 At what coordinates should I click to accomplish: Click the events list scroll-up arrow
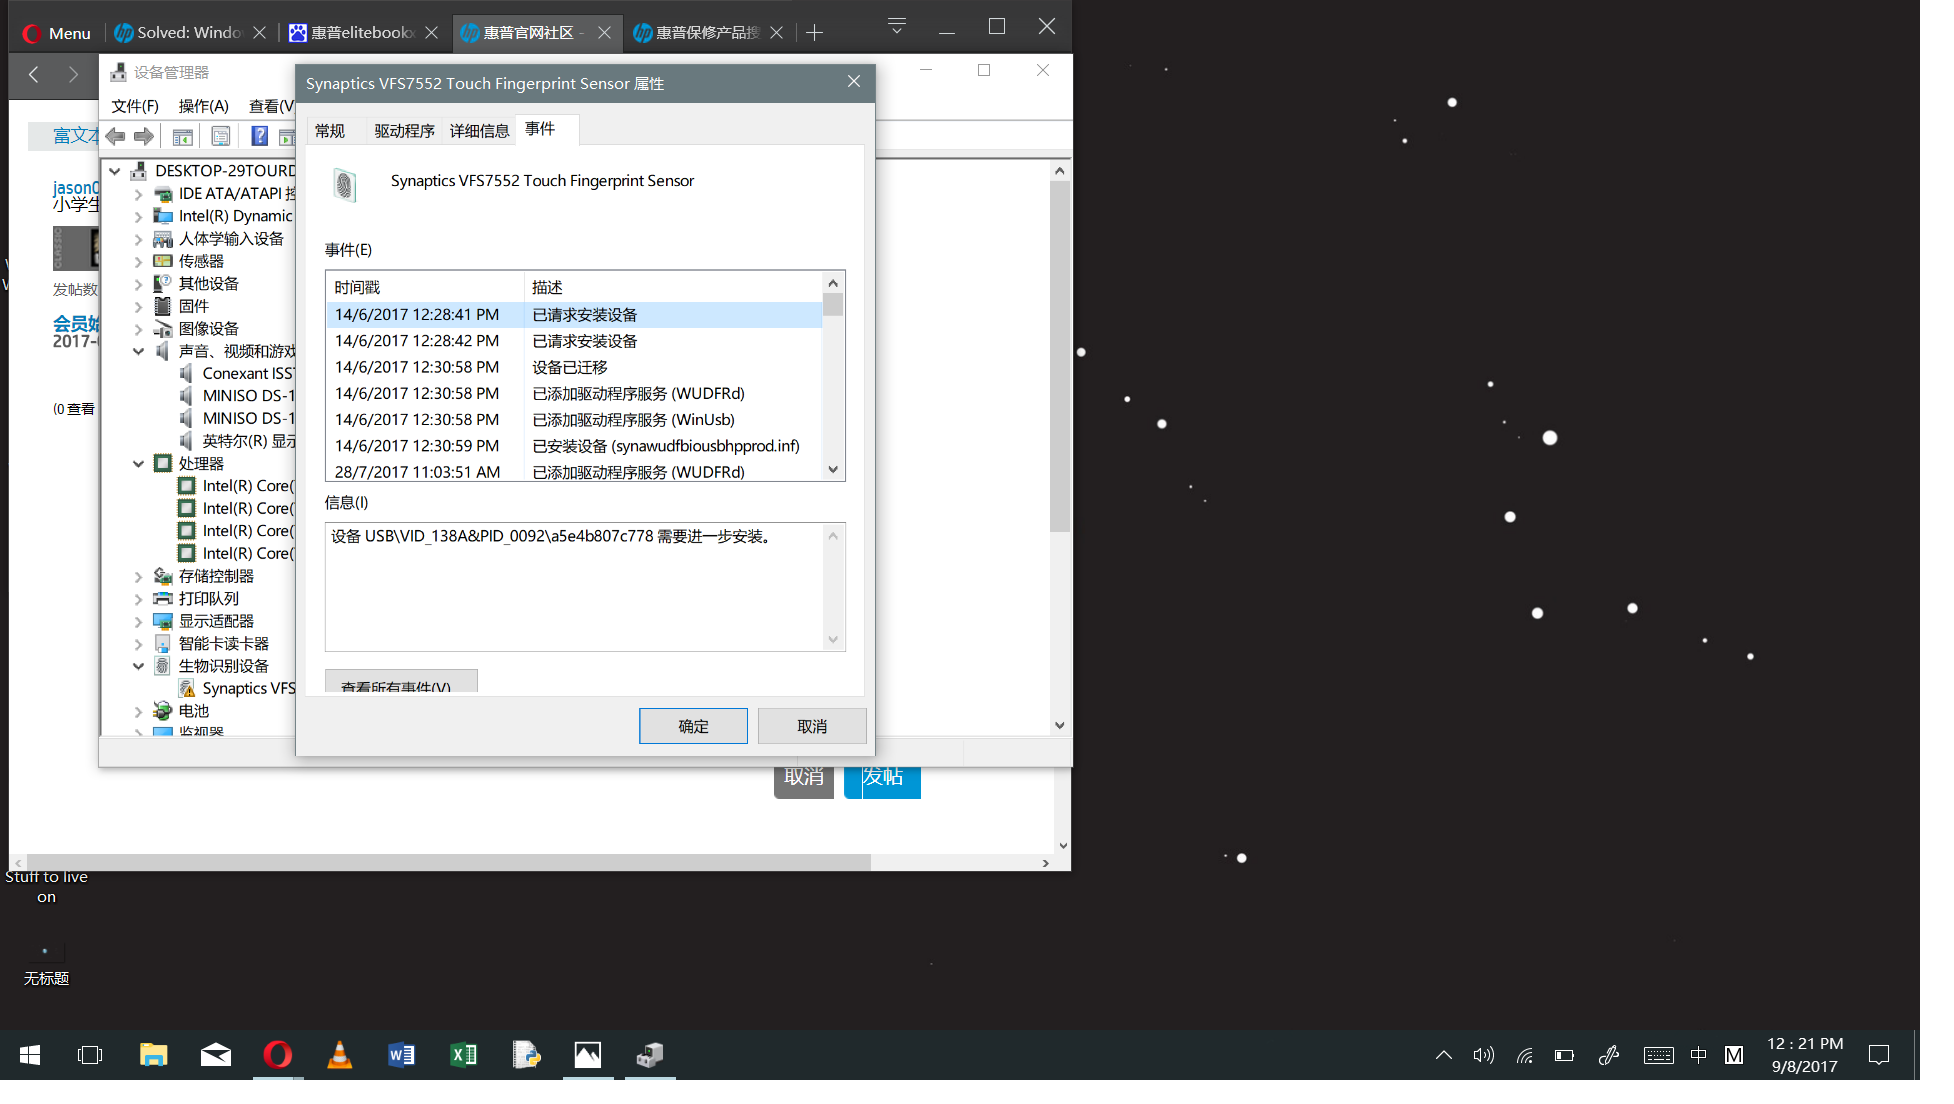tap(833, 284)
